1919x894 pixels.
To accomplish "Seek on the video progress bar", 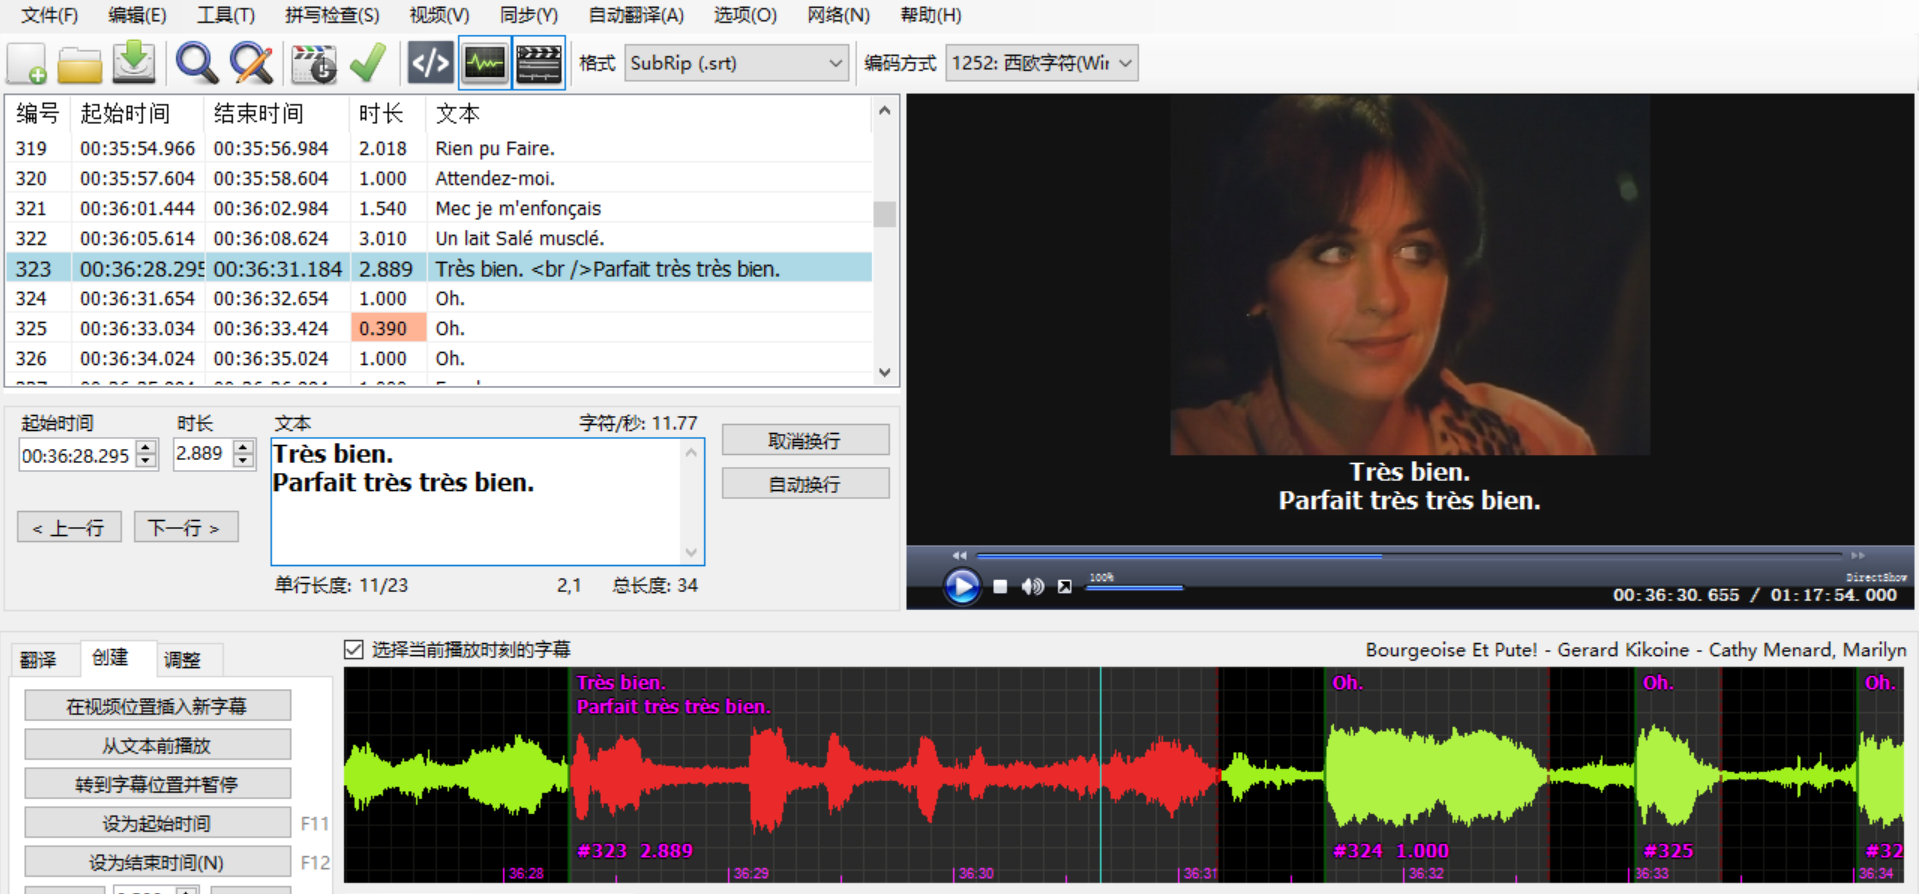I will (1408, 555).
